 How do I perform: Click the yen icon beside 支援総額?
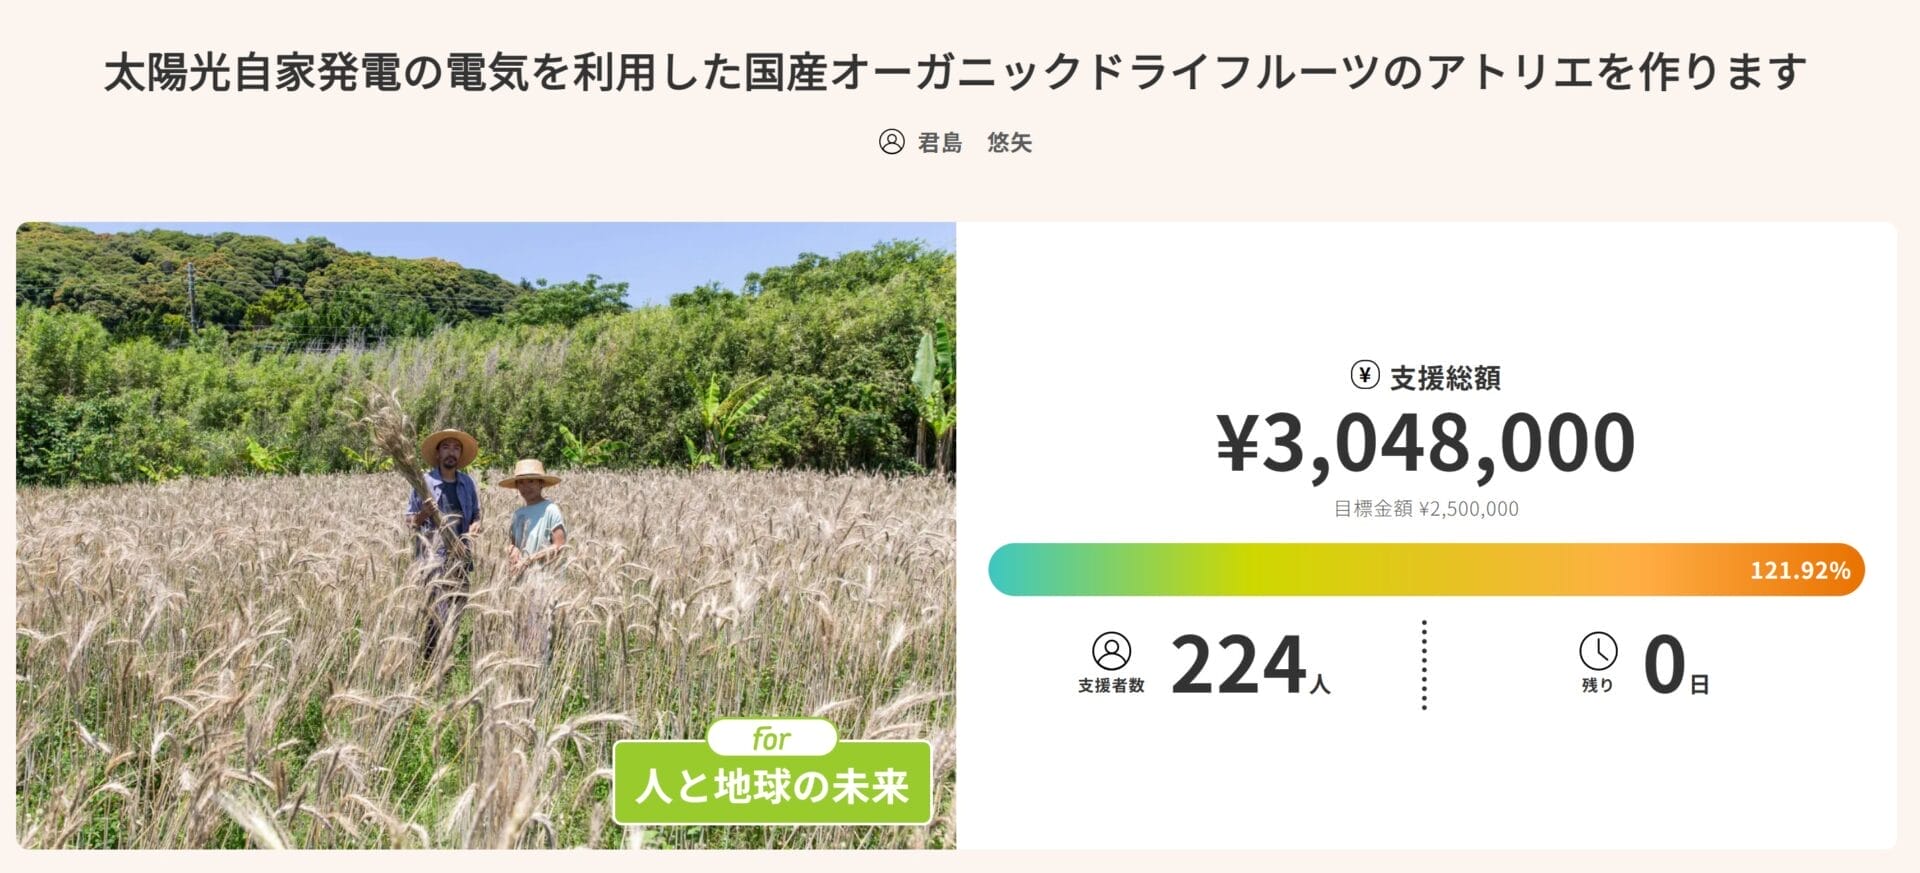pyautogui.click(x=1364, y=376)
